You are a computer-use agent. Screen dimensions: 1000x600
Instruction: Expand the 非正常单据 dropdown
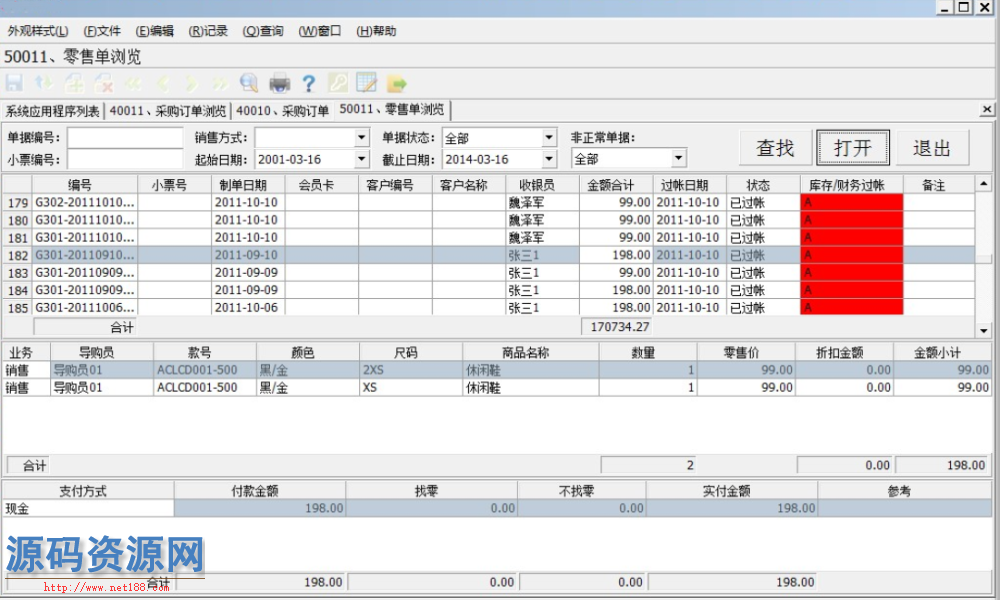(x=679, y=157)
